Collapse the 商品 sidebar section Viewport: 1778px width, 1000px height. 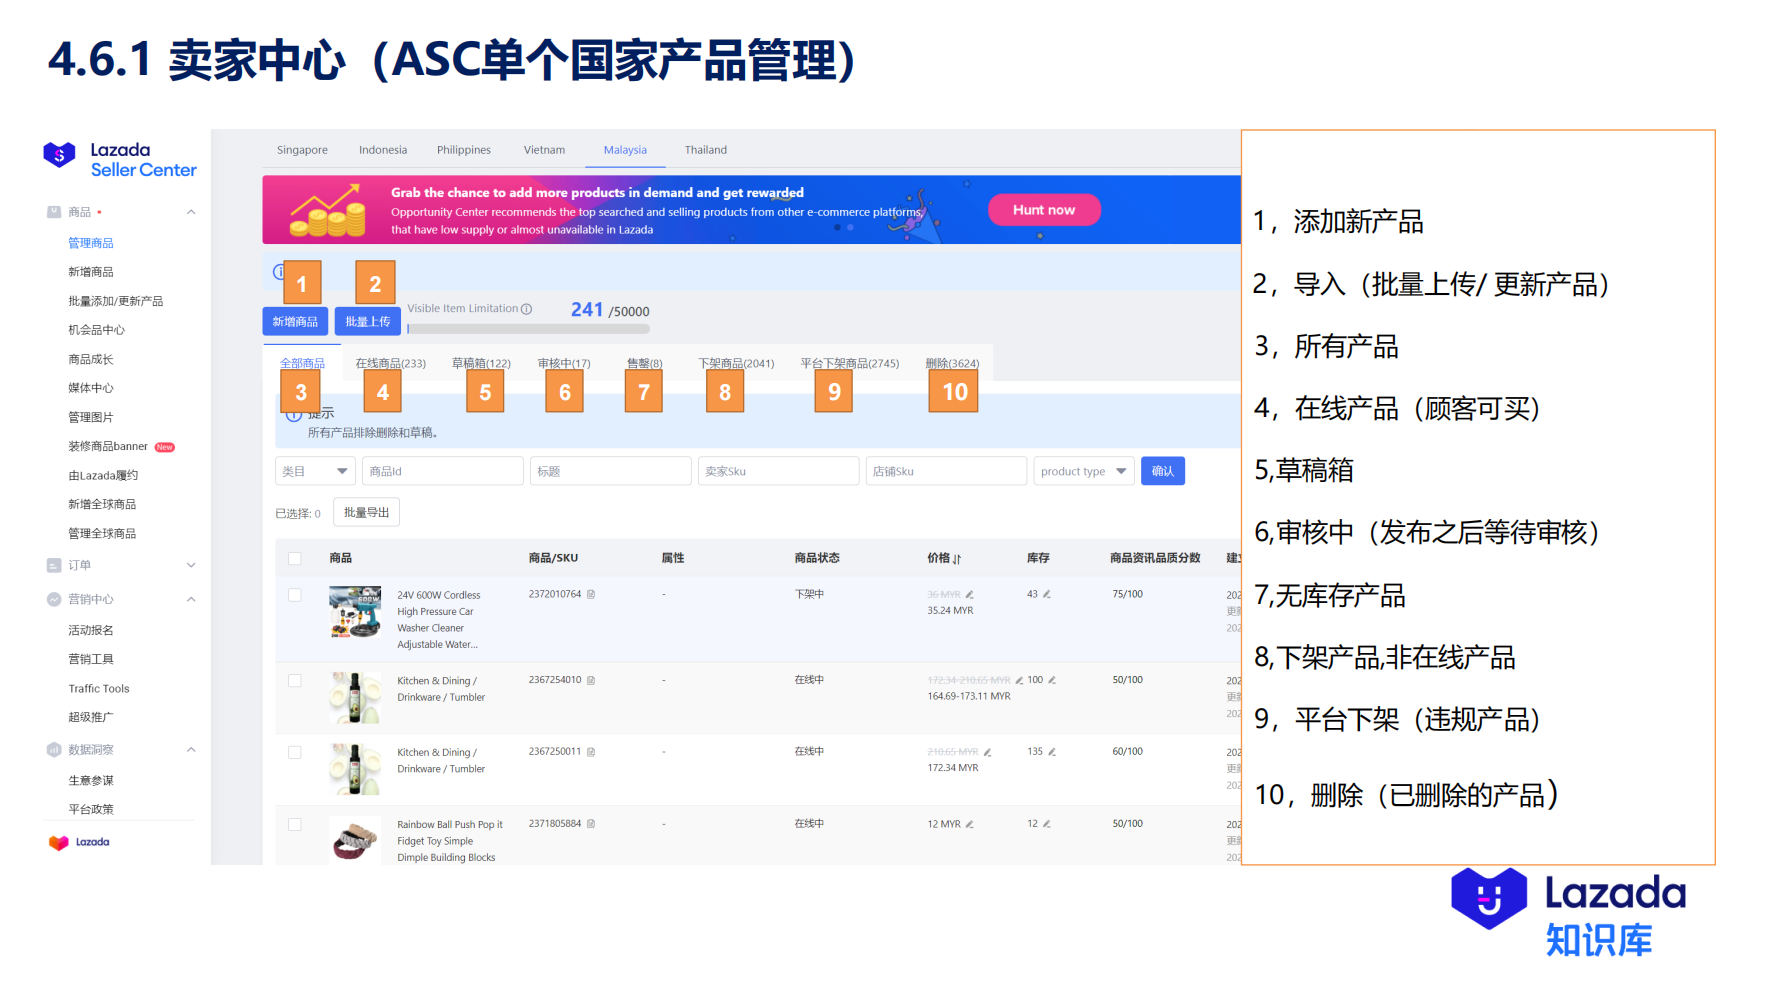[x=190, y=211]
